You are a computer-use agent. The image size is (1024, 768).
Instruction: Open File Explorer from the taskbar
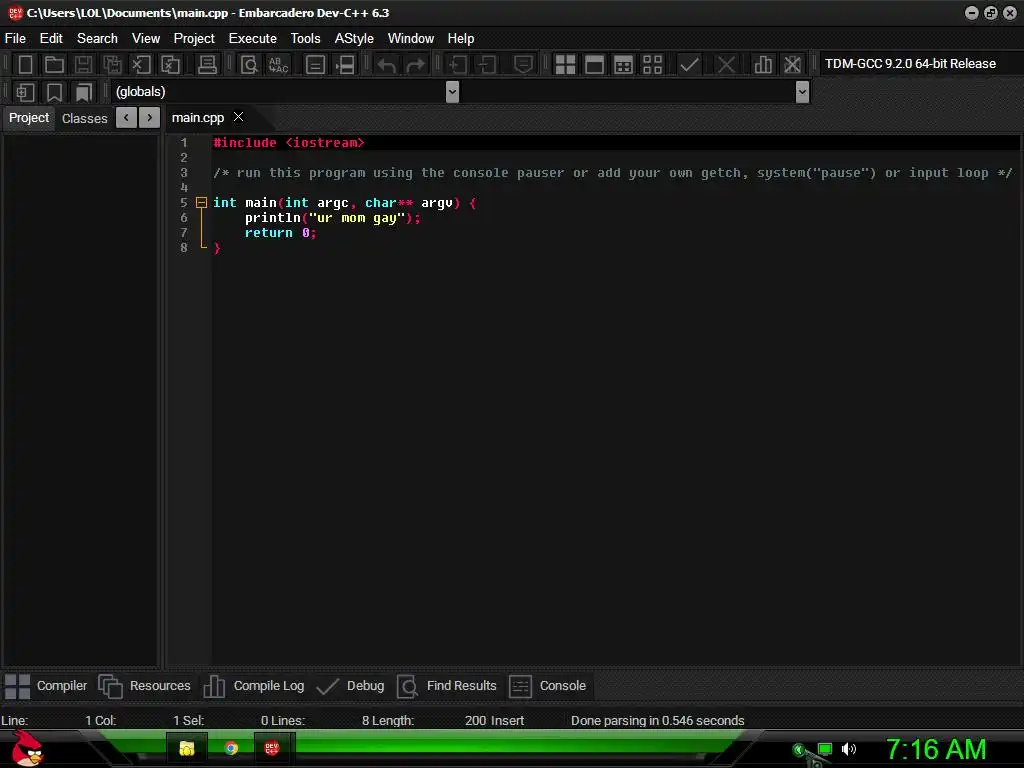[x=187, y=748]
